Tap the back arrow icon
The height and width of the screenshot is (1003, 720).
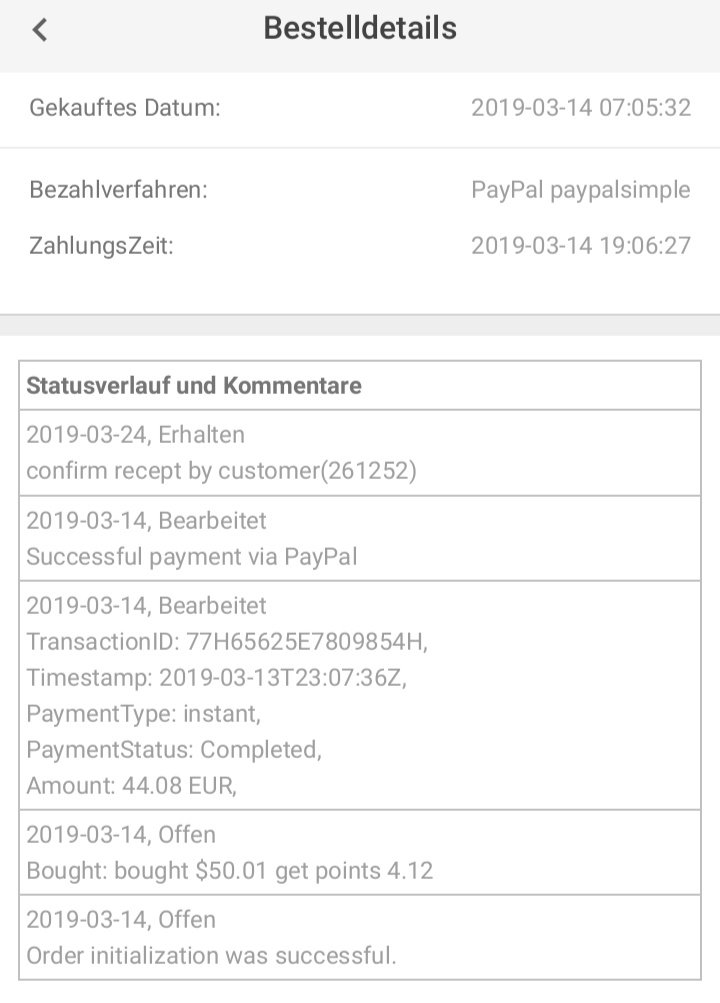click(x=40, y=30)
